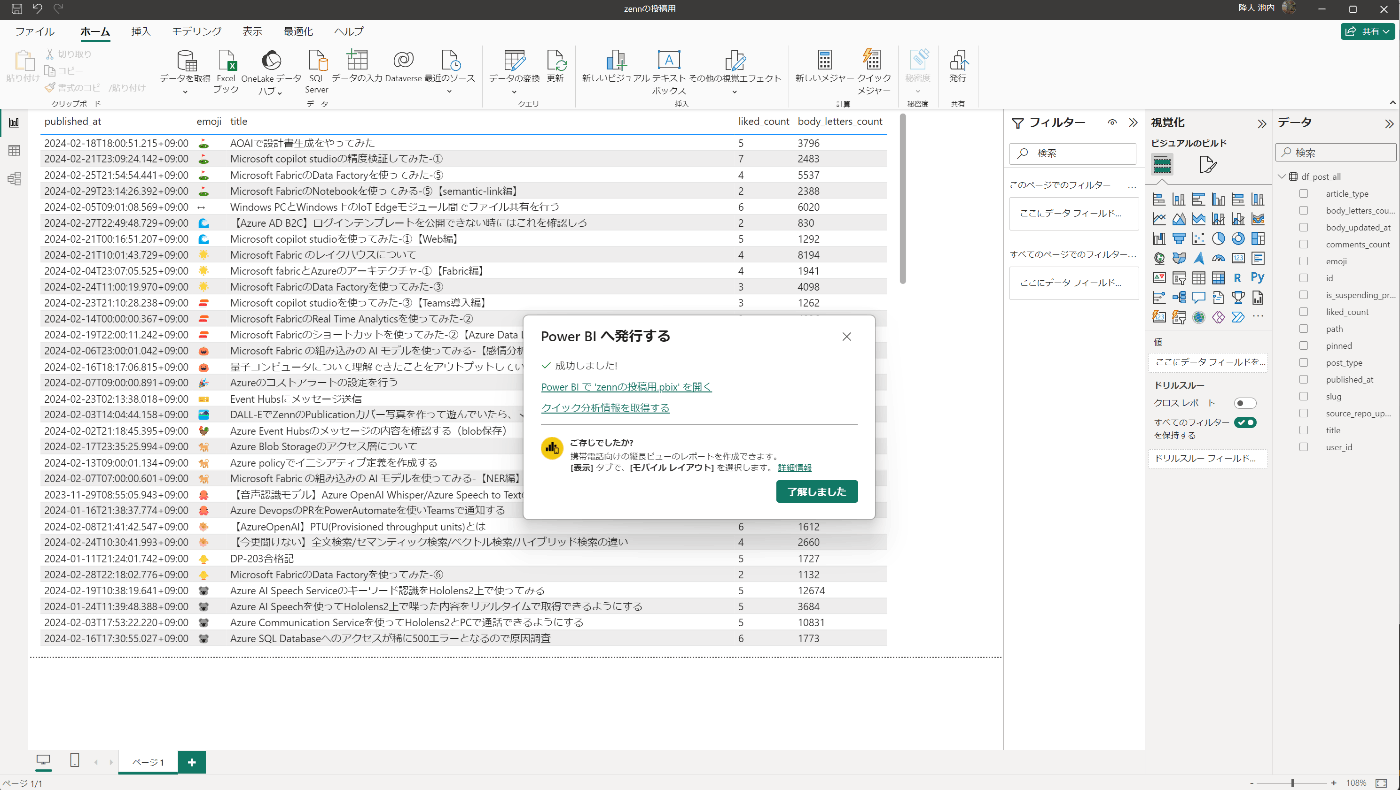The width and height of the screenshot is (1400, 790).
Task: Check the liked_count field checkbox
Action: tap(1303, 312)
